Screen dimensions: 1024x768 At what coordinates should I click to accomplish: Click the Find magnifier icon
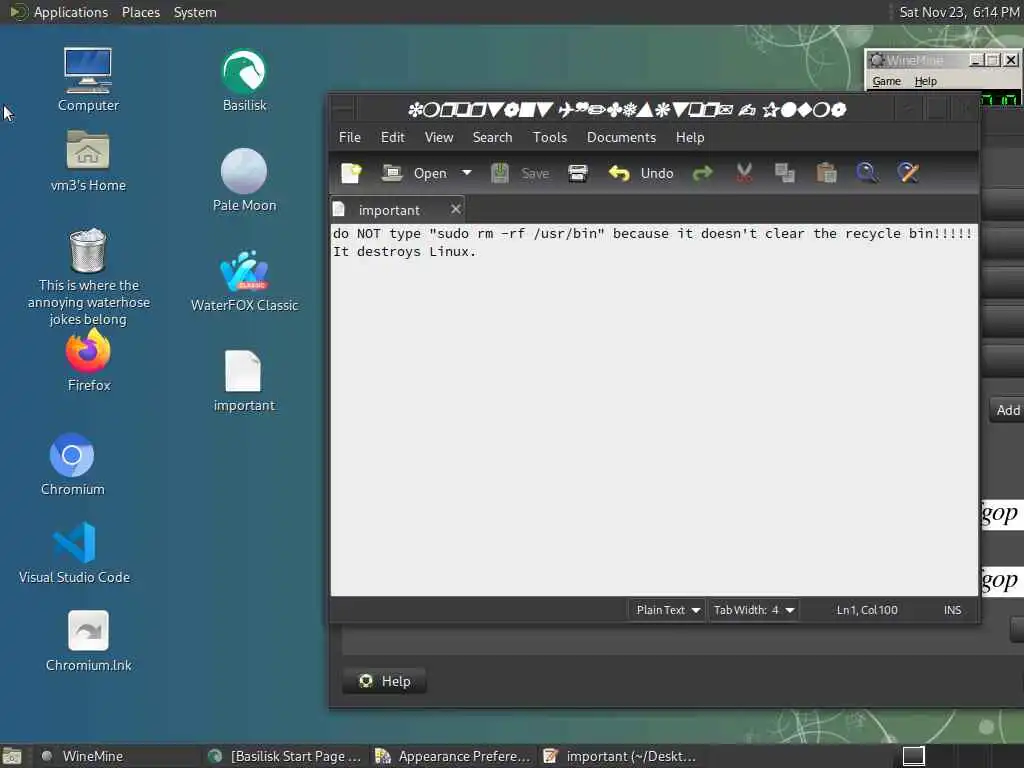(867, 173)
